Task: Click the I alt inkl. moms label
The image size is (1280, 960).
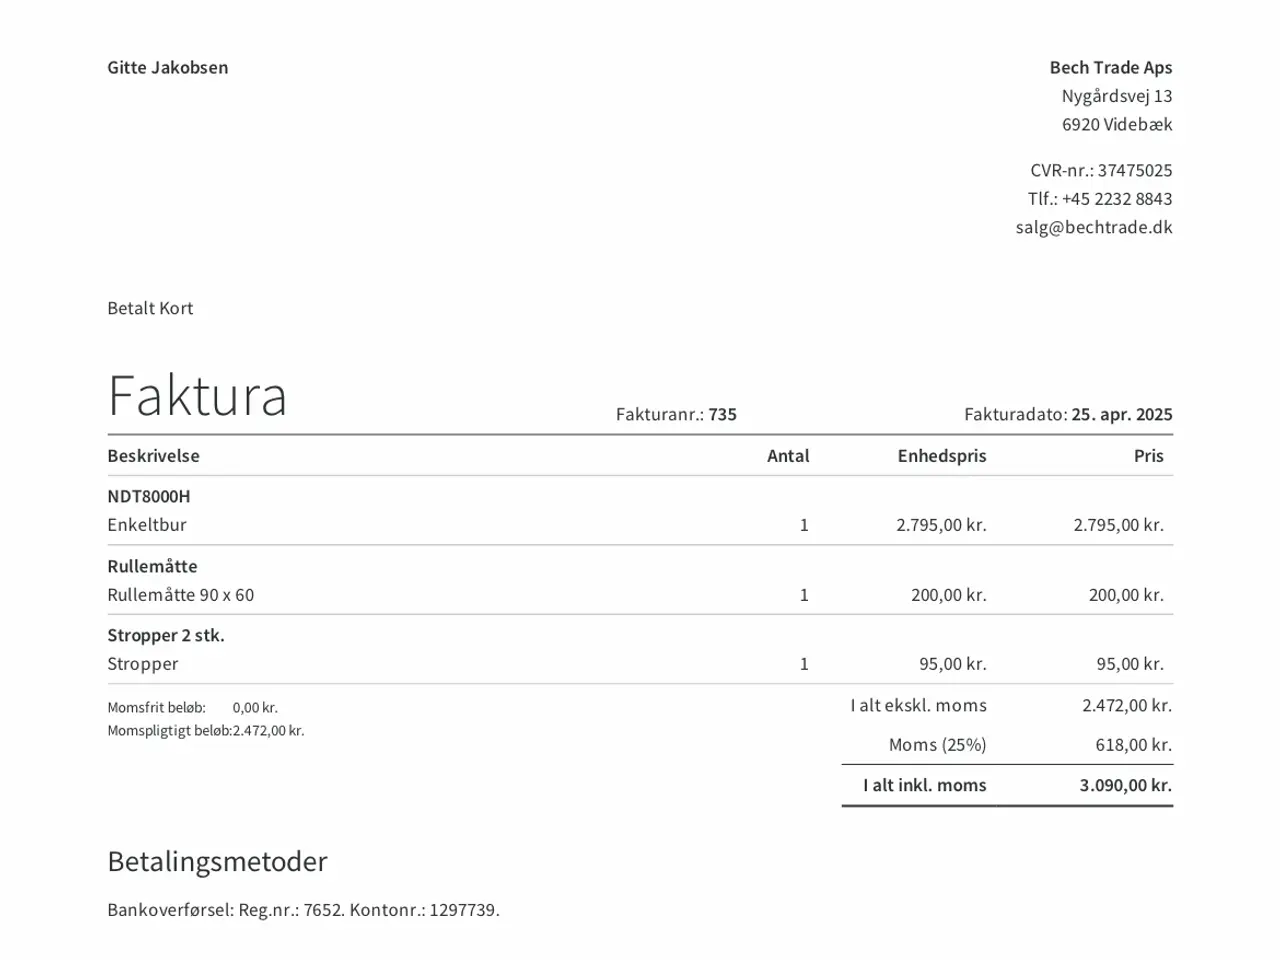Action: point(925,785)
